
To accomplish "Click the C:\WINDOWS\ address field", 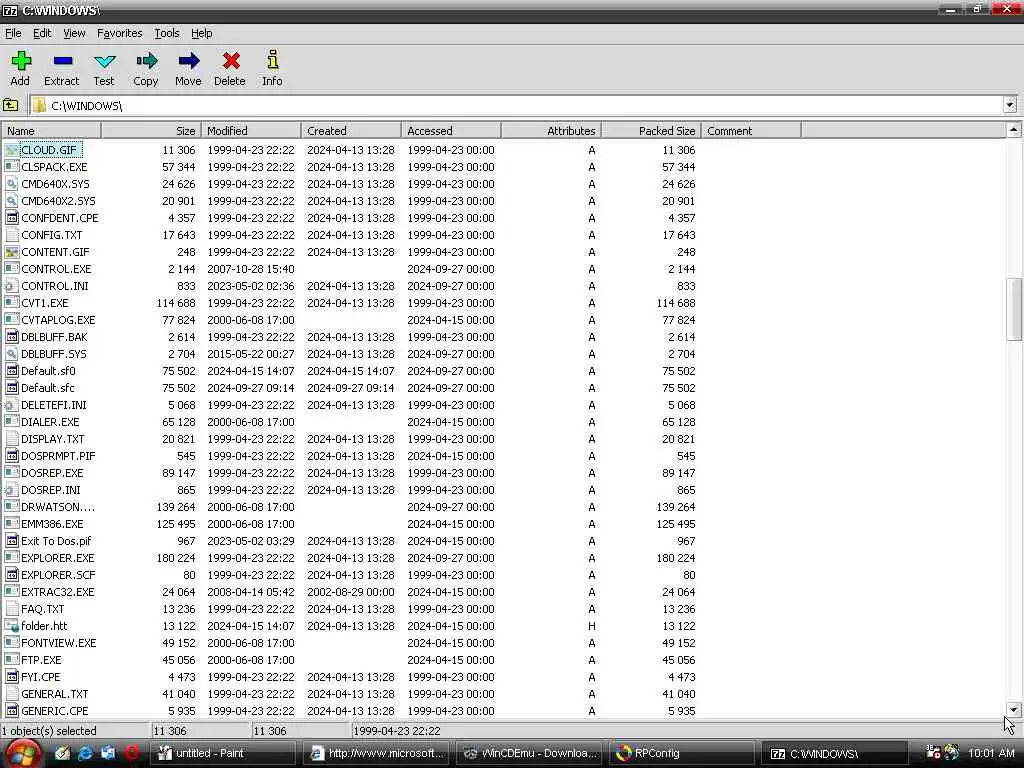I will point(516,105).
